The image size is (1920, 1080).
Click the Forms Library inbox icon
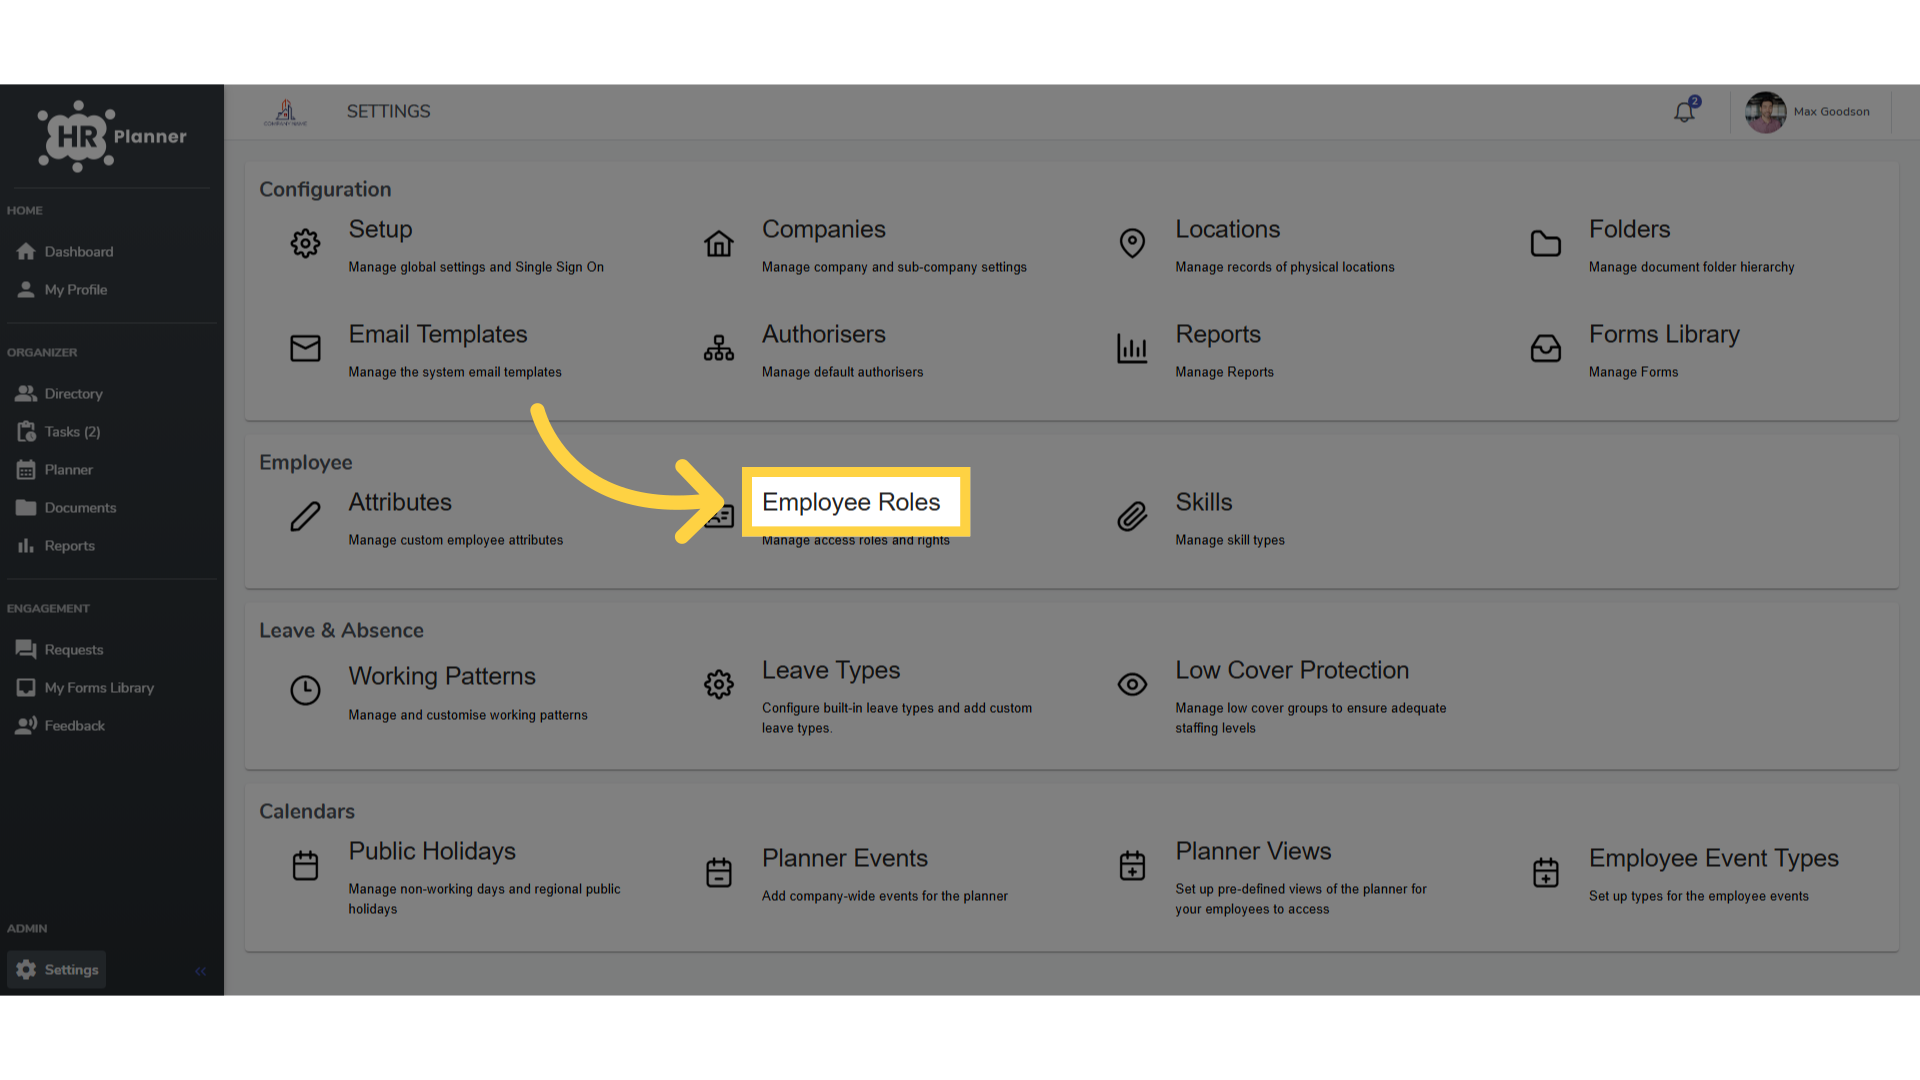pyautogui.click(x=1546, y=348)
